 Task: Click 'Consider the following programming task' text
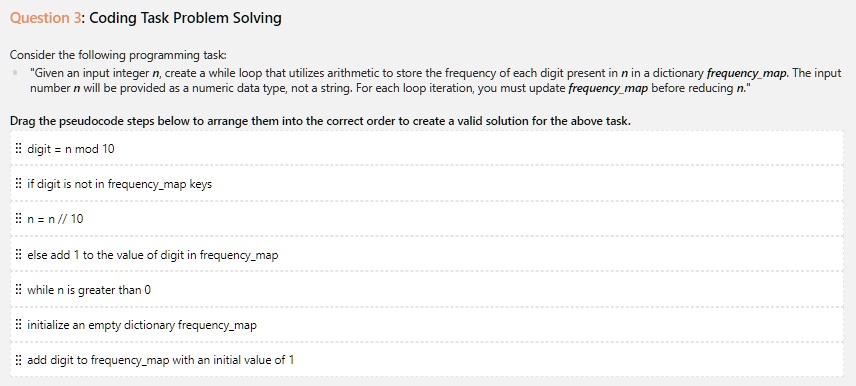[118, 55]
